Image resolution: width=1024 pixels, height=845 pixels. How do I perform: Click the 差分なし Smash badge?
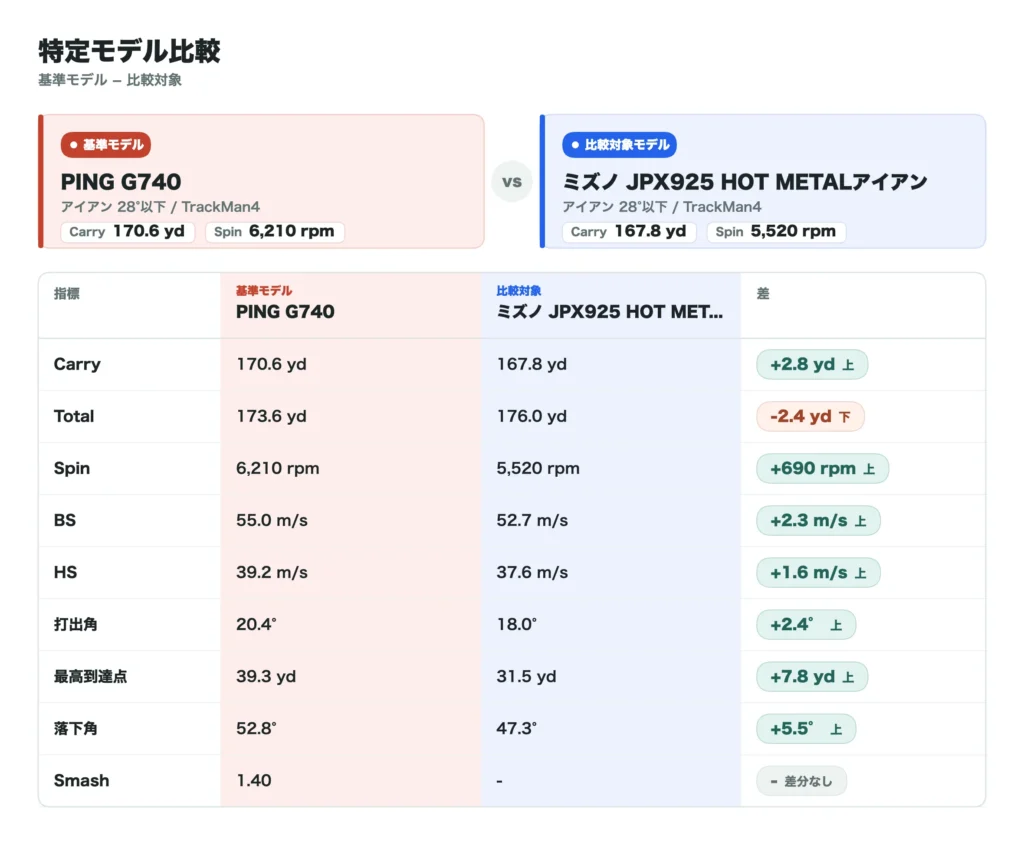coord(801,781)
